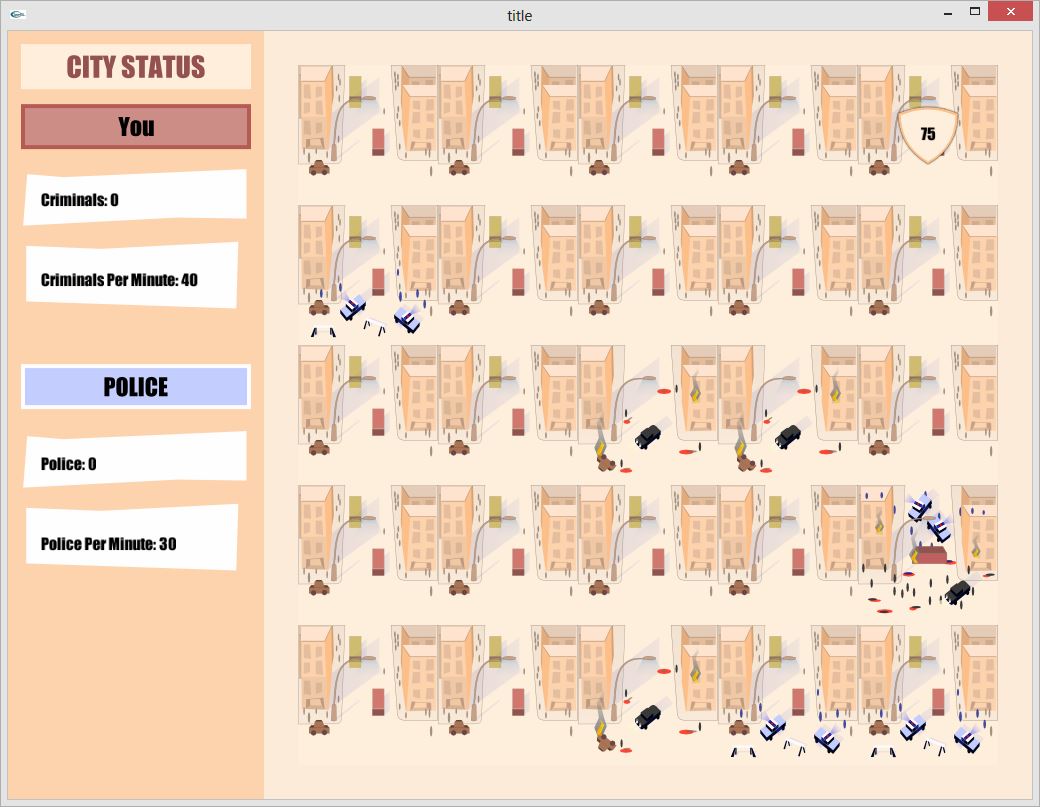Close the title window
This screenshot has width=1040, height=807.
tap(1010, 11)
